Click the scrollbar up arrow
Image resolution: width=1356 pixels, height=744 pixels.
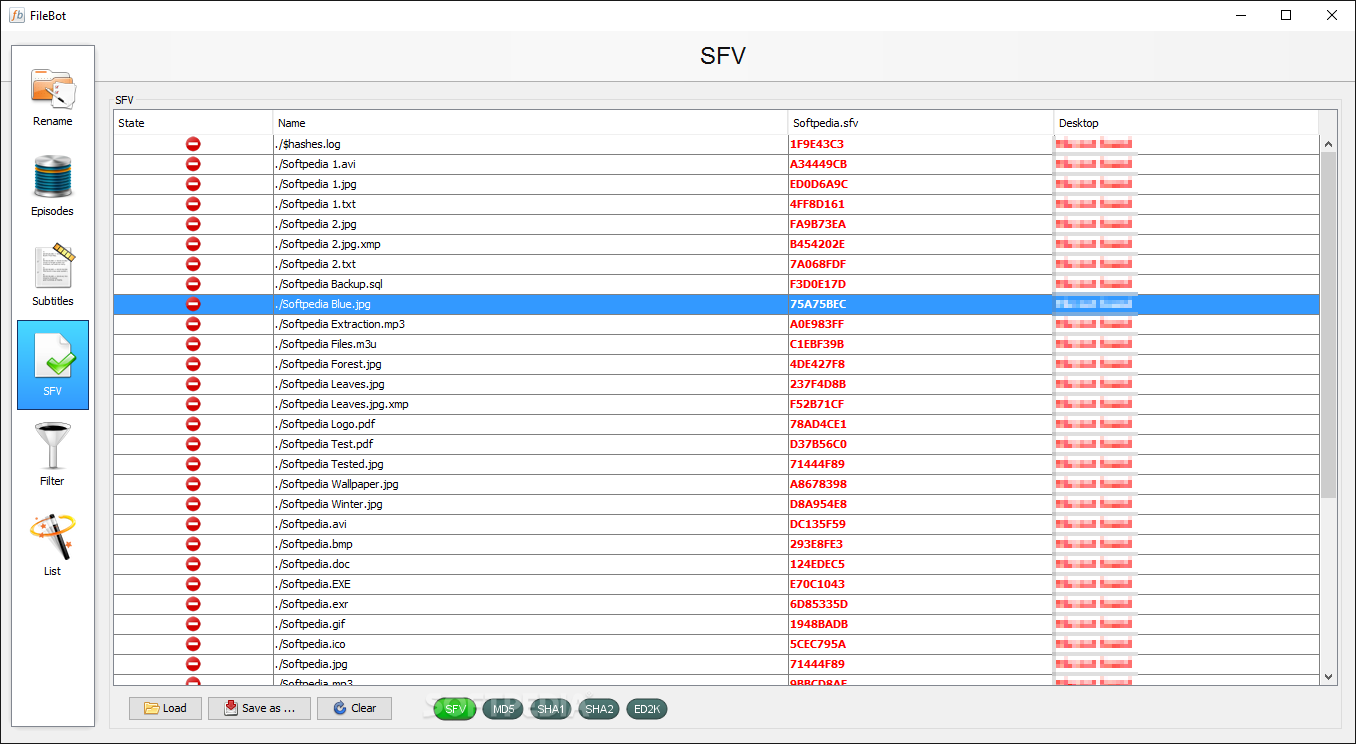coord(1328,144)
